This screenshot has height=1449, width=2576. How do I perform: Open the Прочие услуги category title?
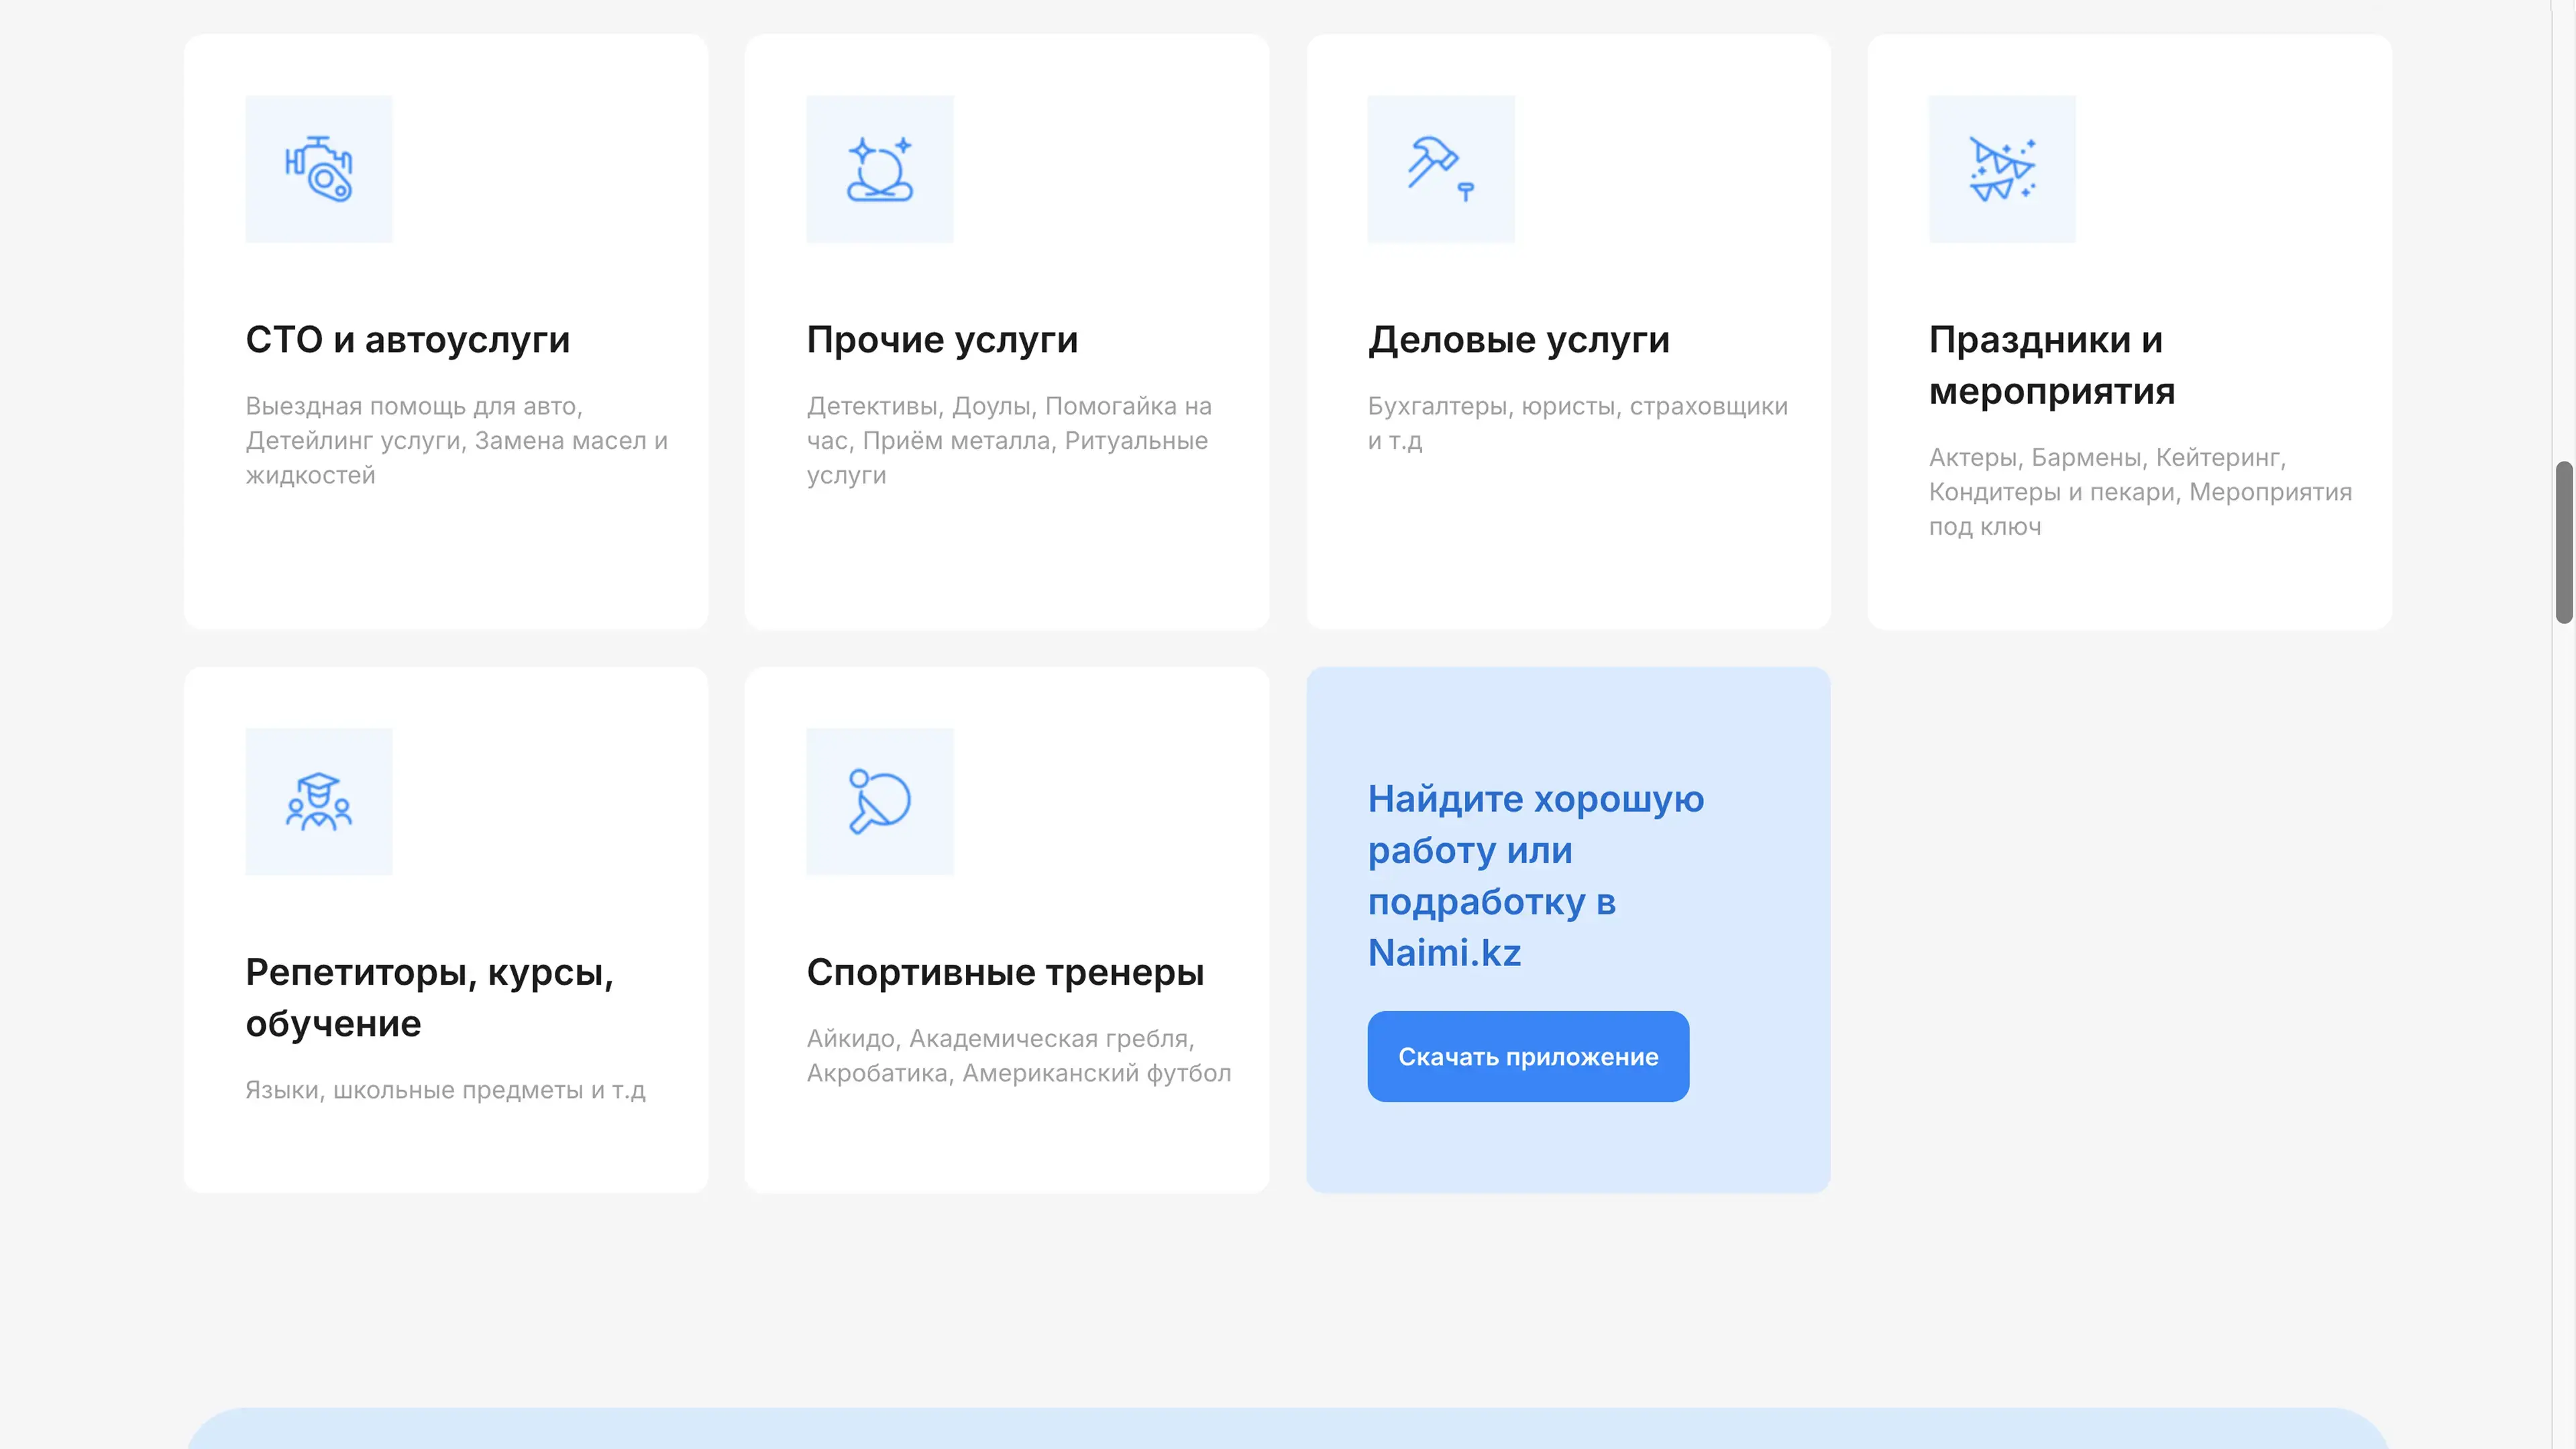point(942,340)
